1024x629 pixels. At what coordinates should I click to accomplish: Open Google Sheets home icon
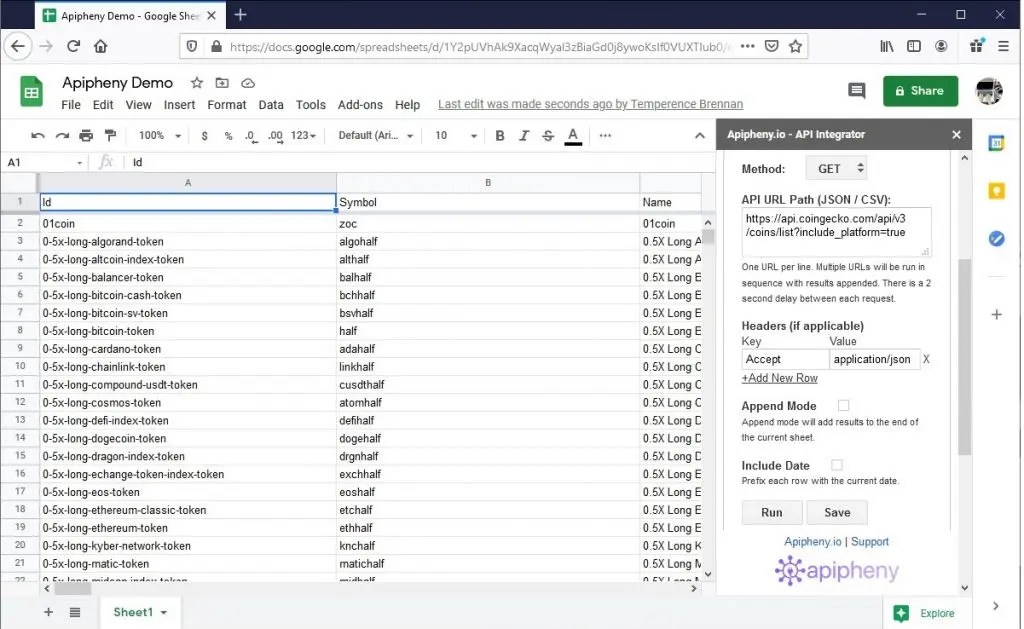point(31,91)
